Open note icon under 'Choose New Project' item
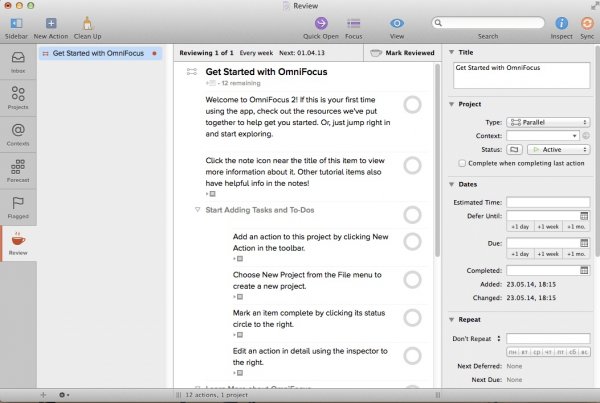Image resolution: width=600 pixels, height=403 pixels. pos(240,297)
